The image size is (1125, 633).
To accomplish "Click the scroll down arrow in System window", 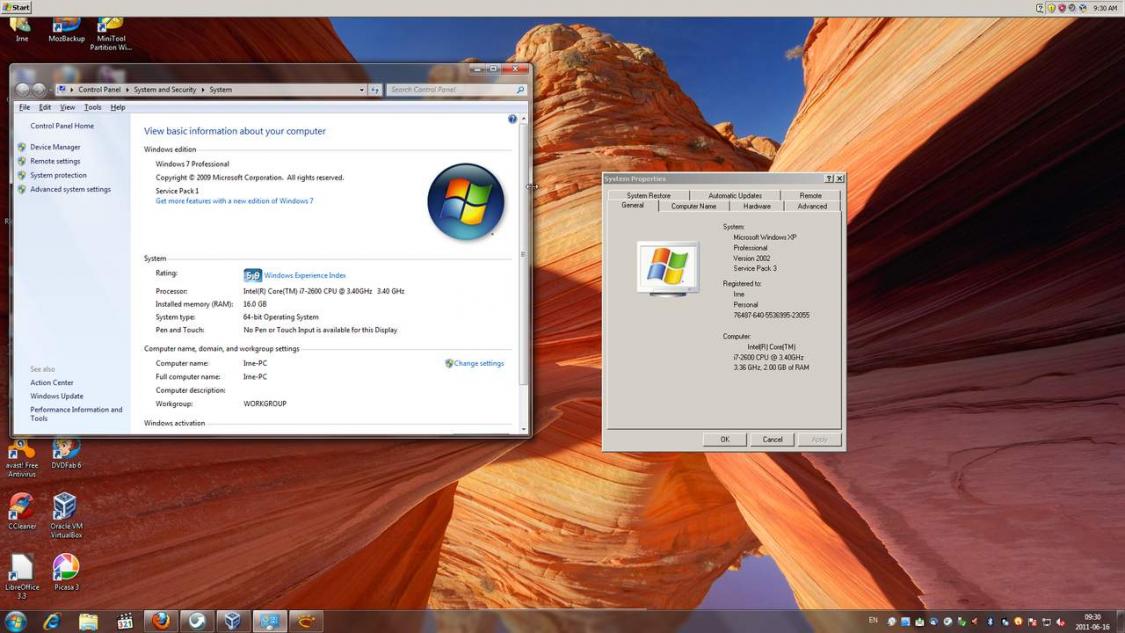I will [524, 429].
